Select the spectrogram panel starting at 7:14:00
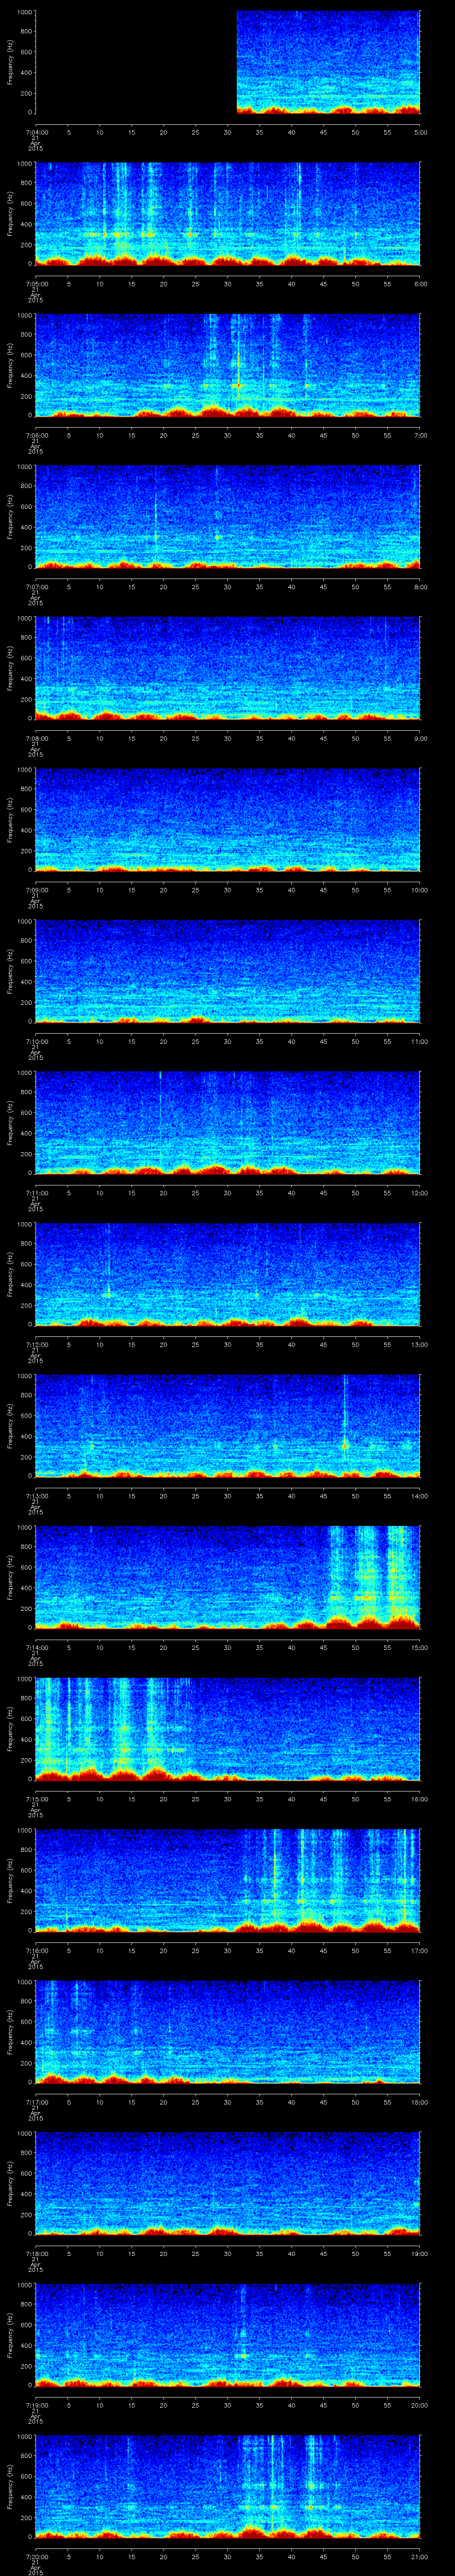The image size is (455, 2576). 227,1576
